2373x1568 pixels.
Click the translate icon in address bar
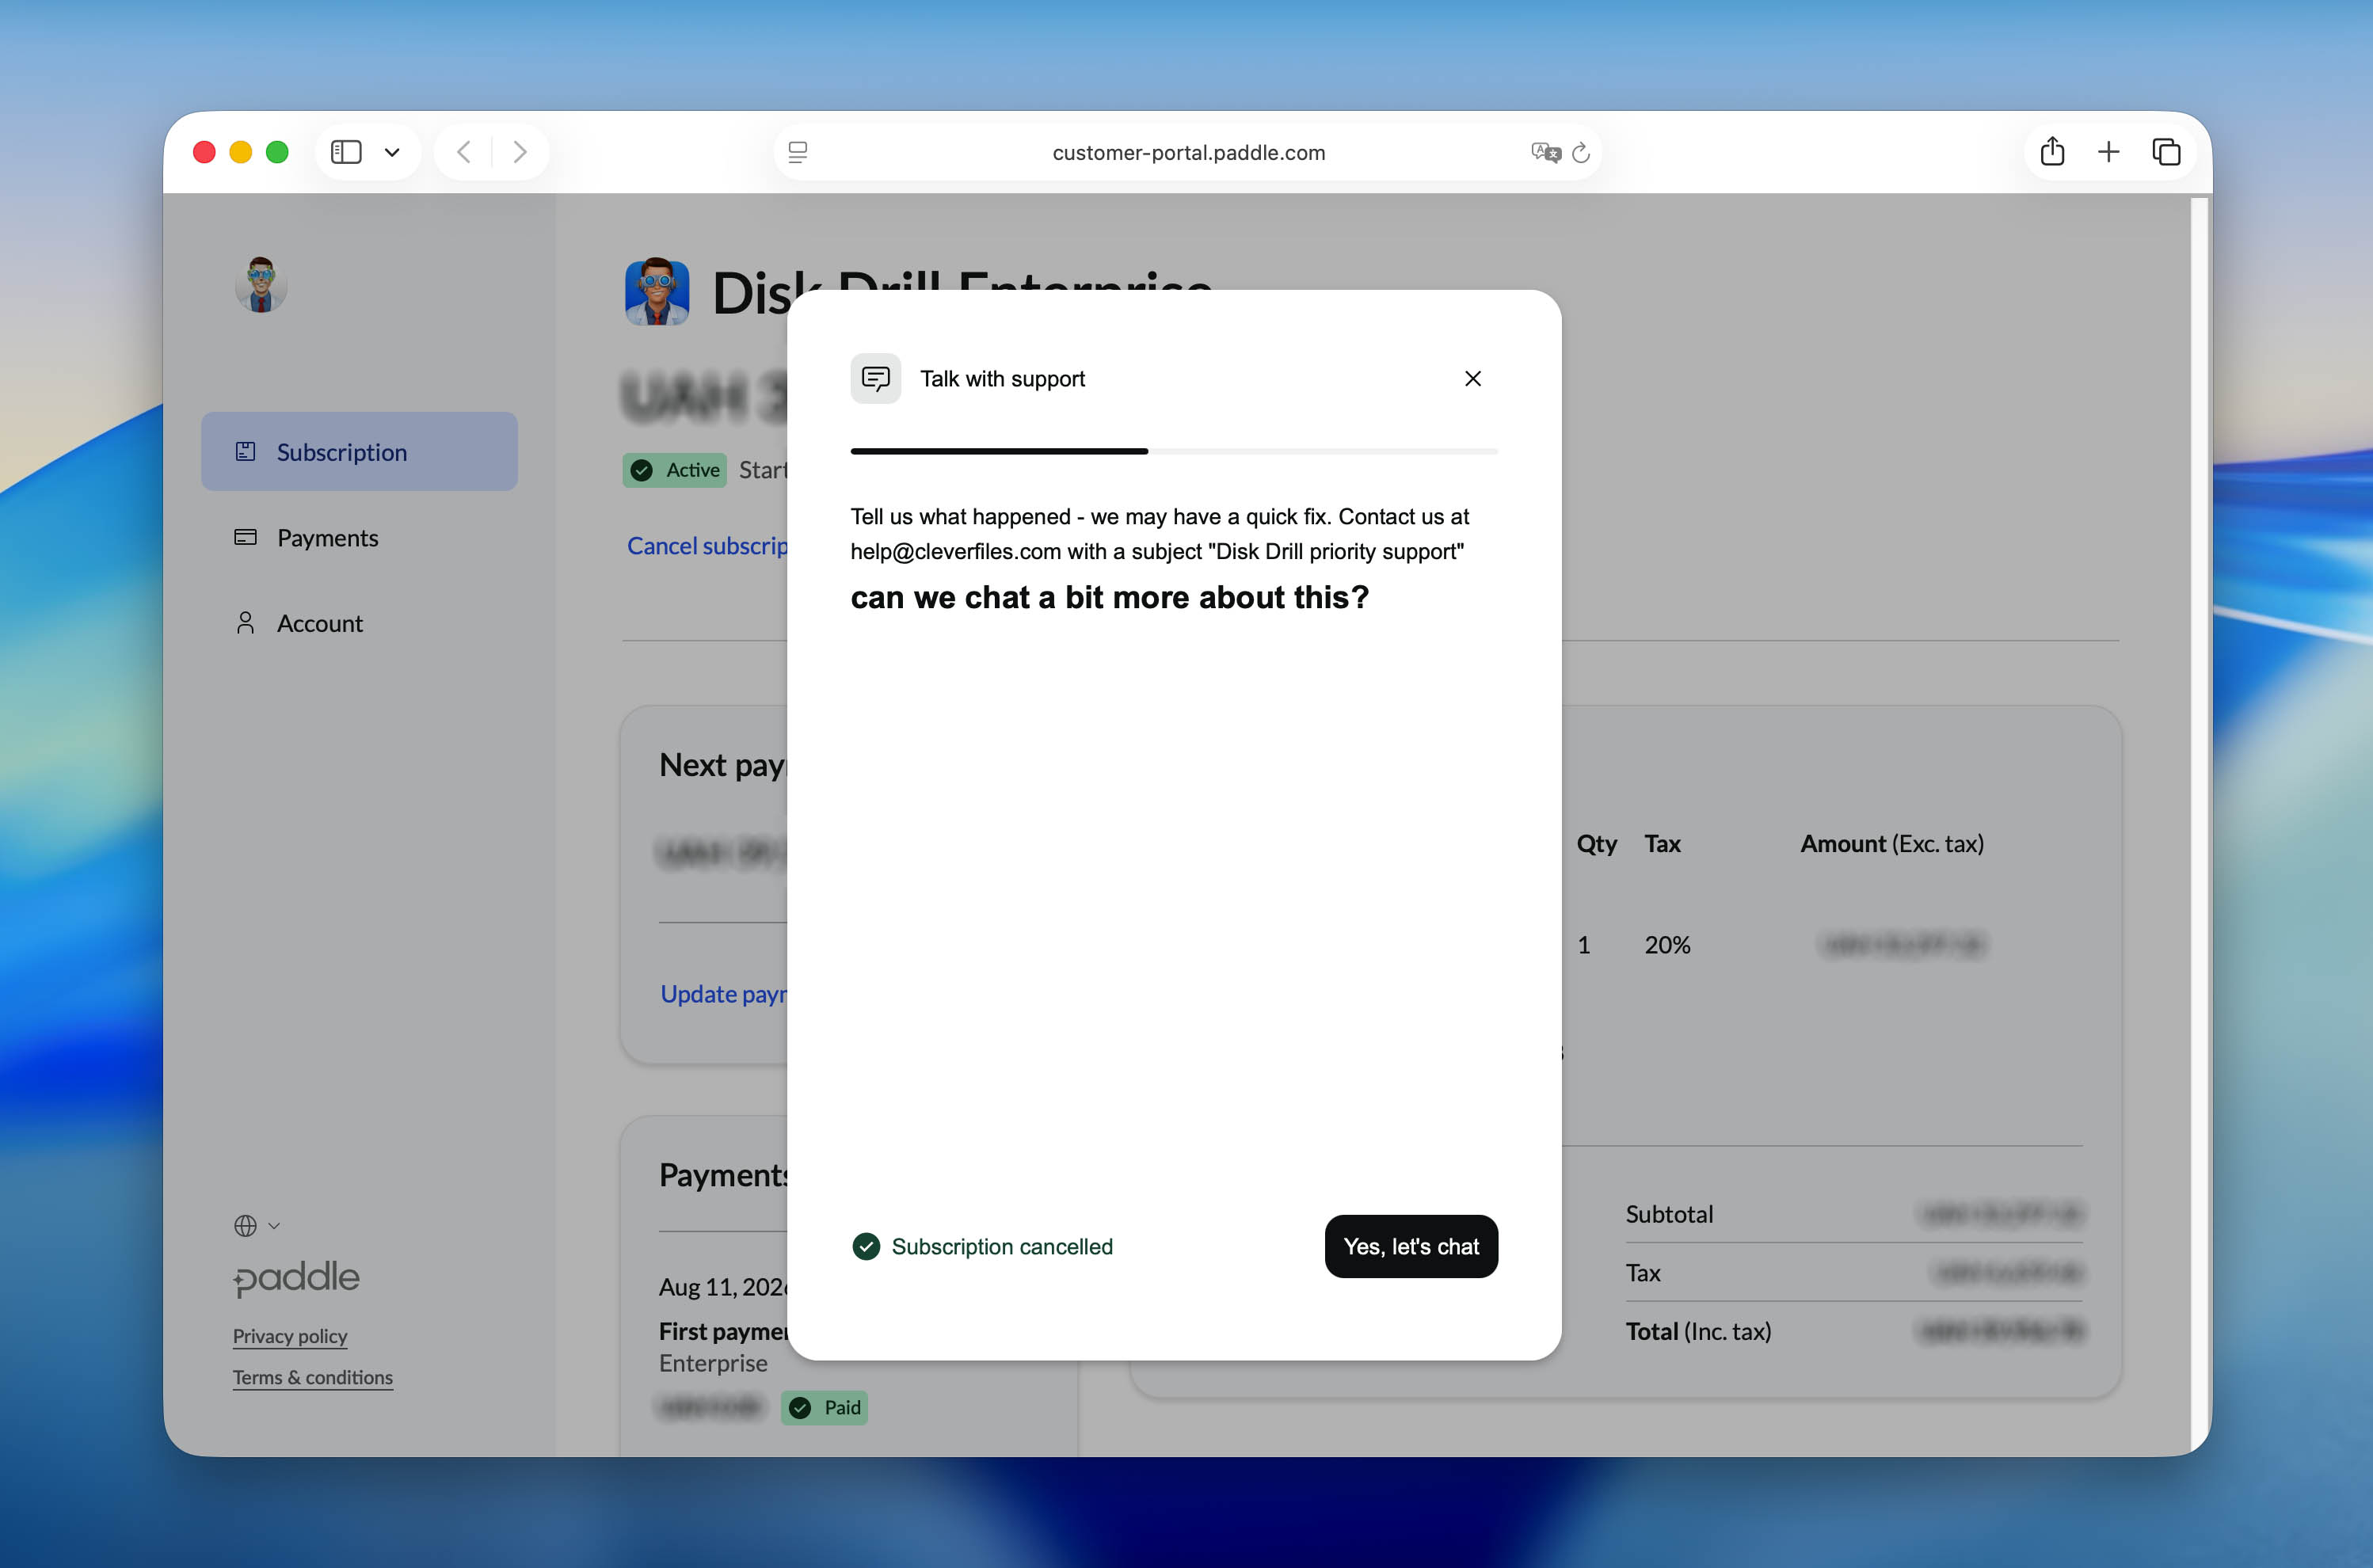click(x=1545, y=152)
